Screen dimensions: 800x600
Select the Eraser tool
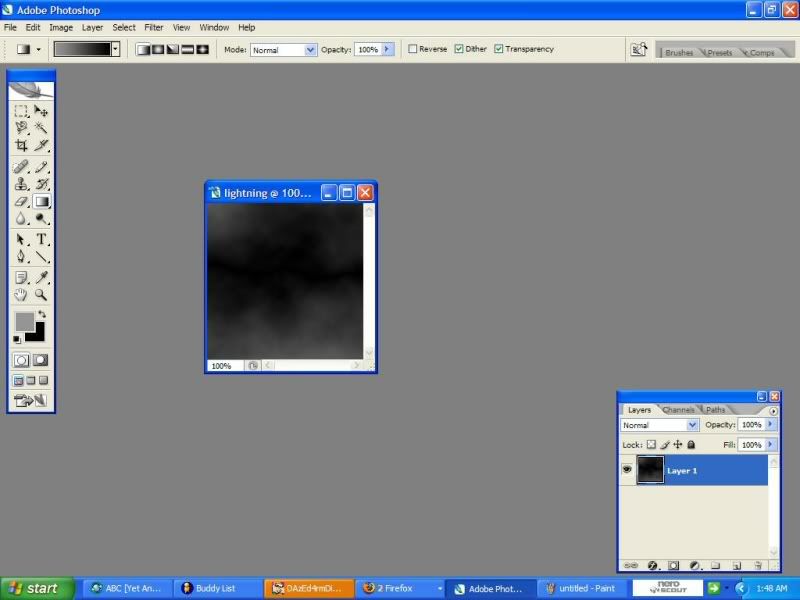(x=21, y=201)
